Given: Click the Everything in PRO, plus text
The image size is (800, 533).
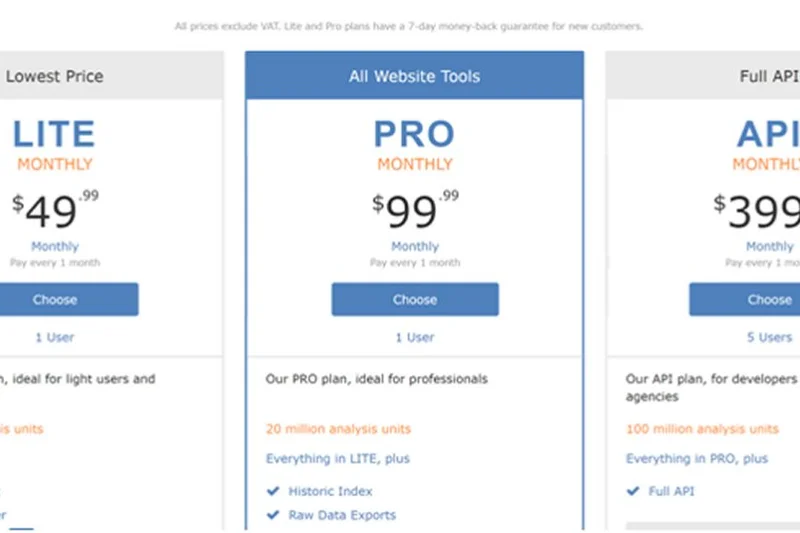Looking at the screenshot, I should pyautogui.click(x=697, y=459).
